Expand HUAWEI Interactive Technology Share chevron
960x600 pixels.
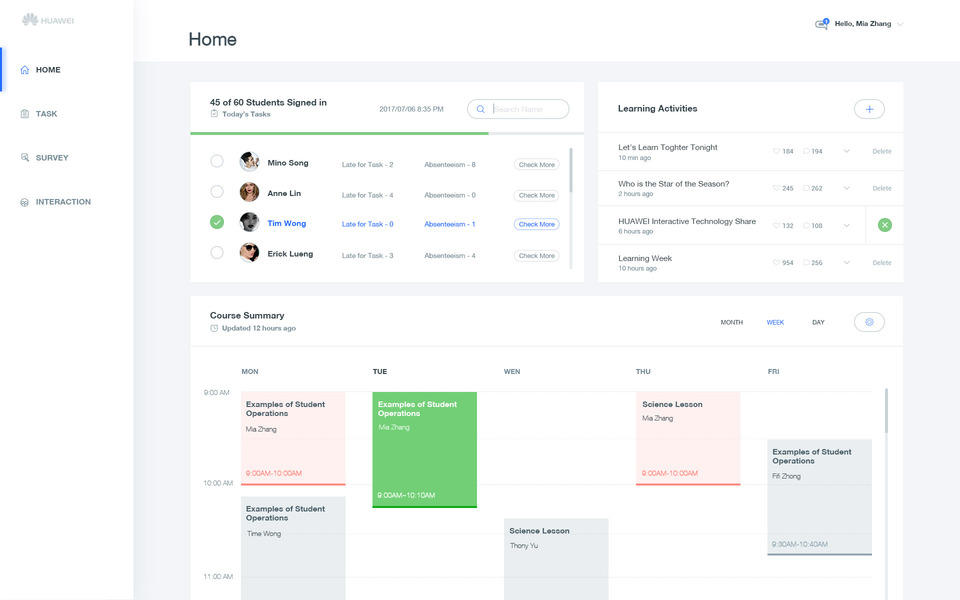click(x=846, y=226)
